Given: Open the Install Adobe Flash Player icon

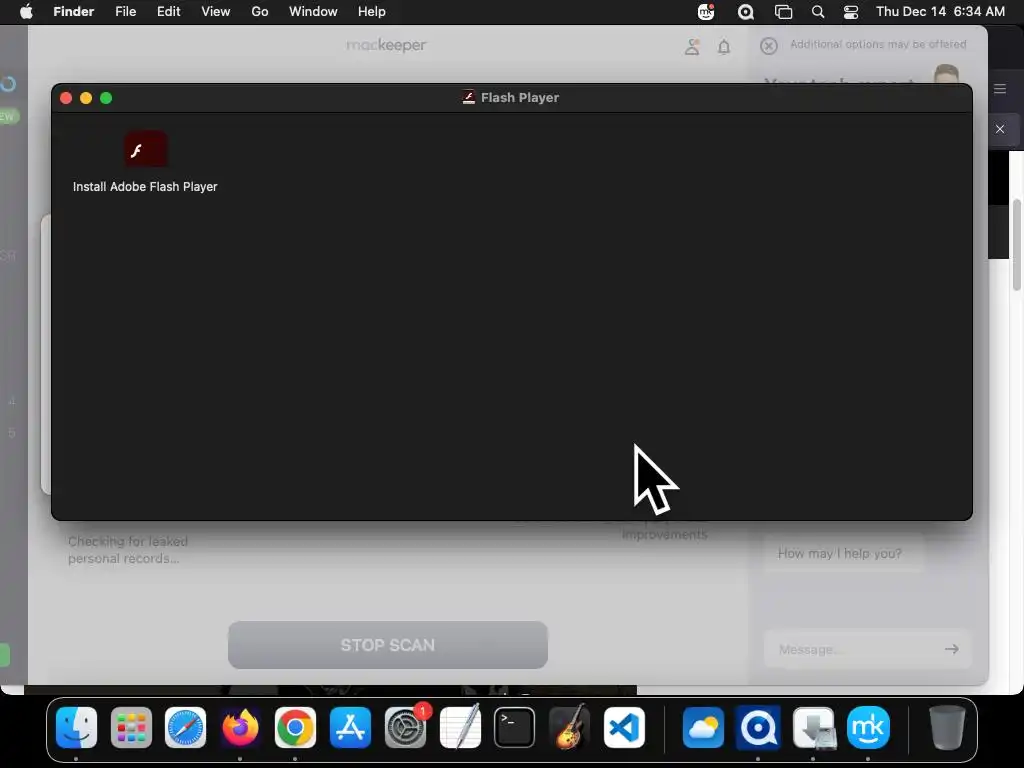Looking at the screenshot, I should [x=146, y=150].
